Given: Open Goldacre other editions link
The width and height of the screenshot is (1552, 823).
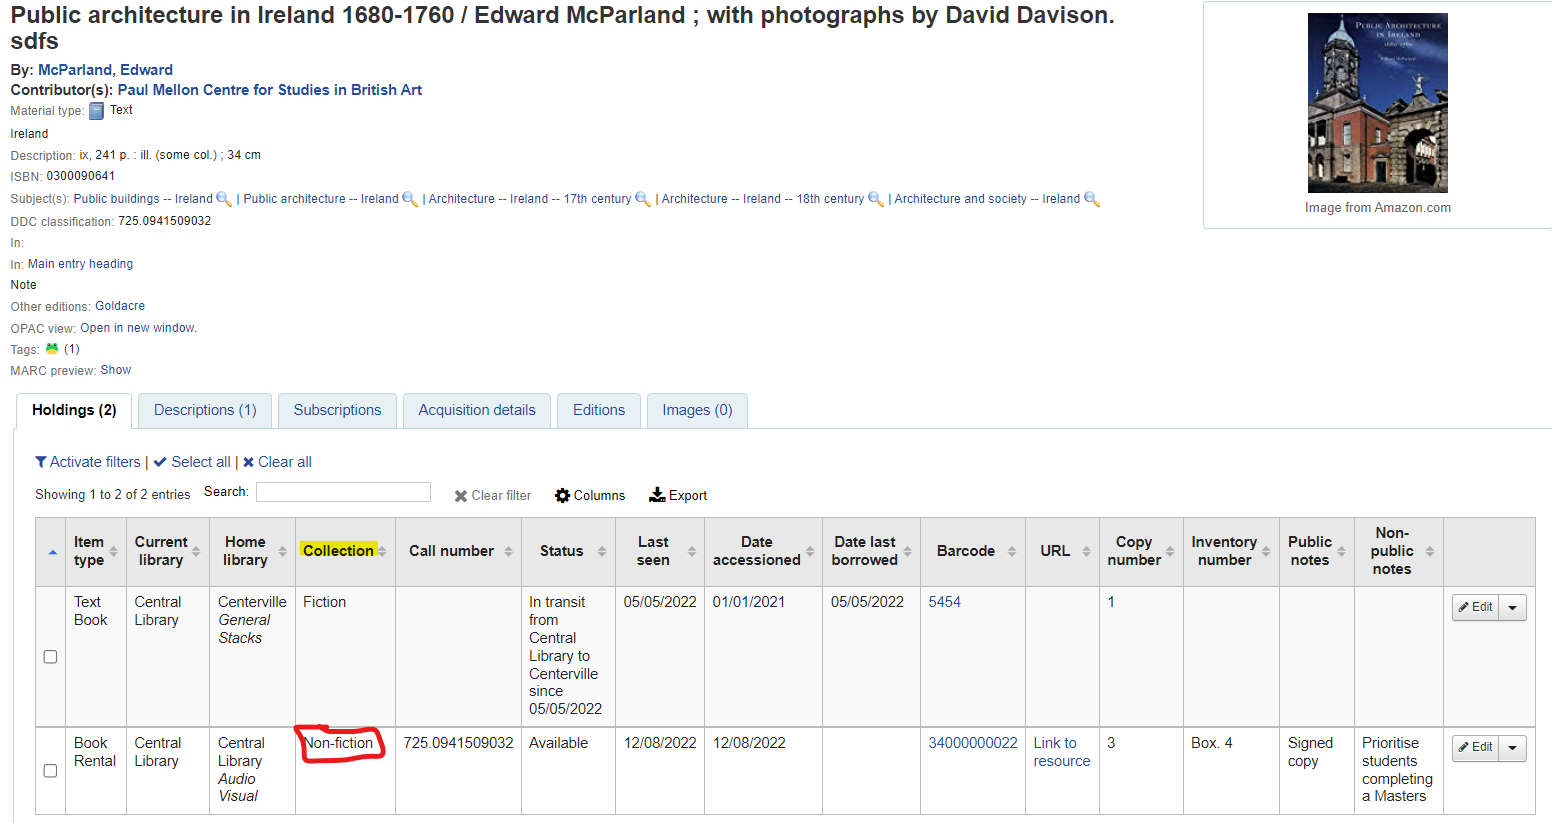Looking at the screenshot, I should pyautogui.click(x=120, y=306).
